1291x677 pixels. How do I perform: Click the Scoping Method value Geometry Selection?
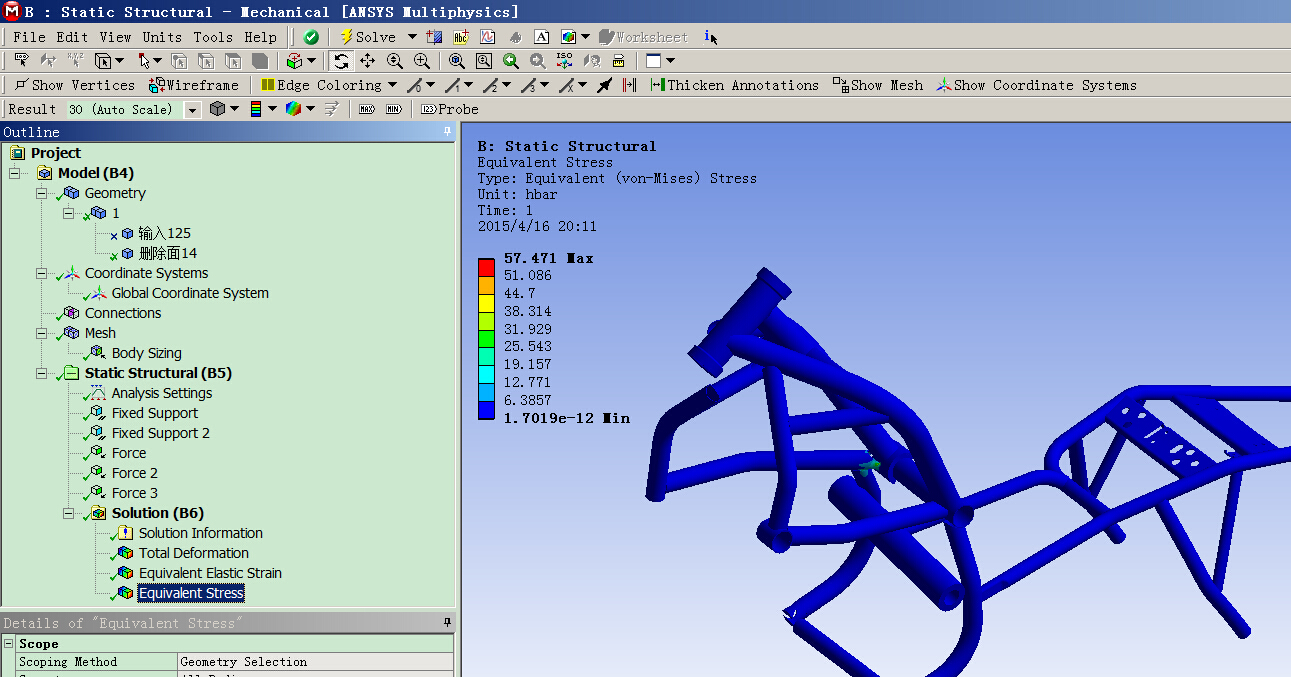(x=315, y=662)
